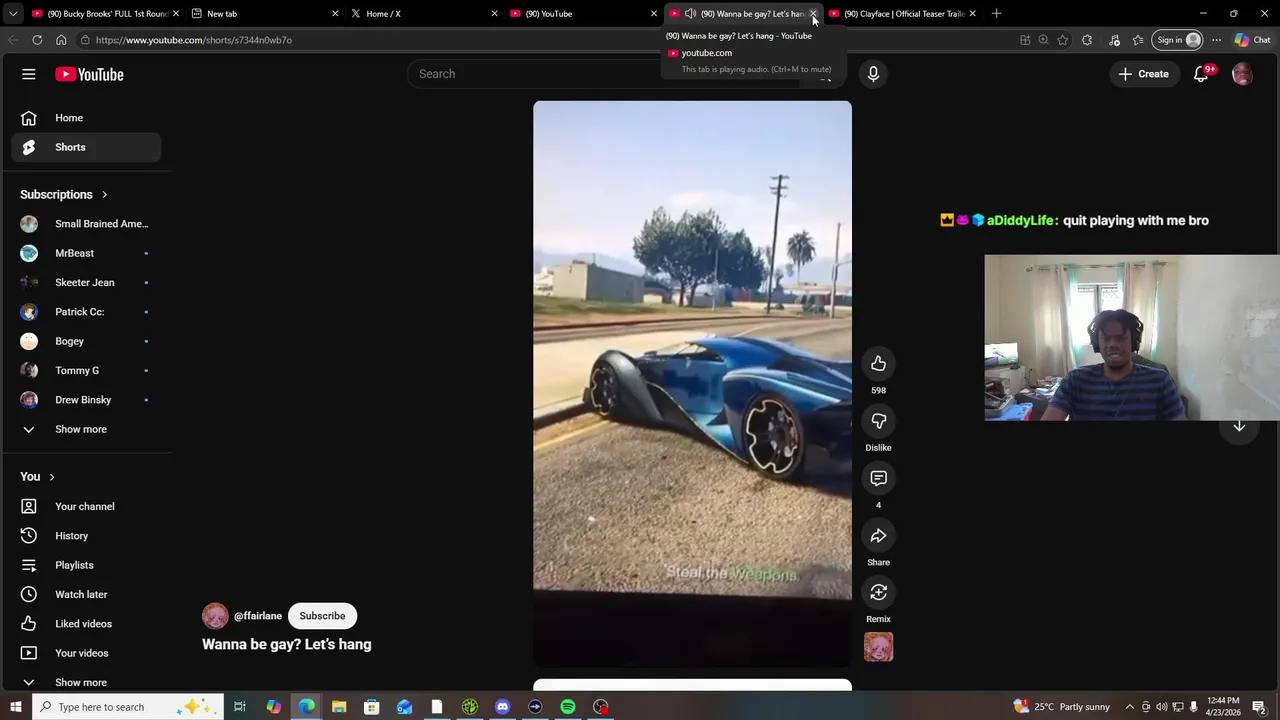The width and height of the screenshot is (1280, 720).
Task: Subscribe to @ffairlane
Action: [322, 616]
